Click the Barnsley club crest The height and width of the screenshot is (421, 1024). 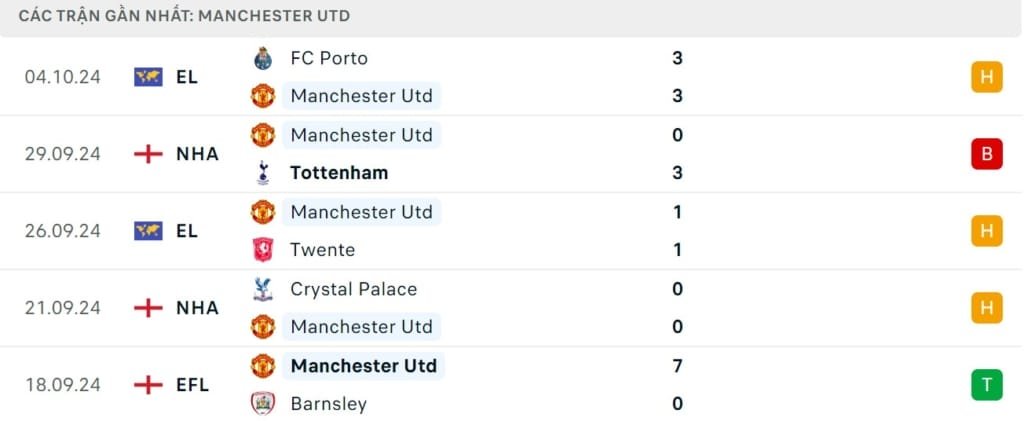pos(263,404)
